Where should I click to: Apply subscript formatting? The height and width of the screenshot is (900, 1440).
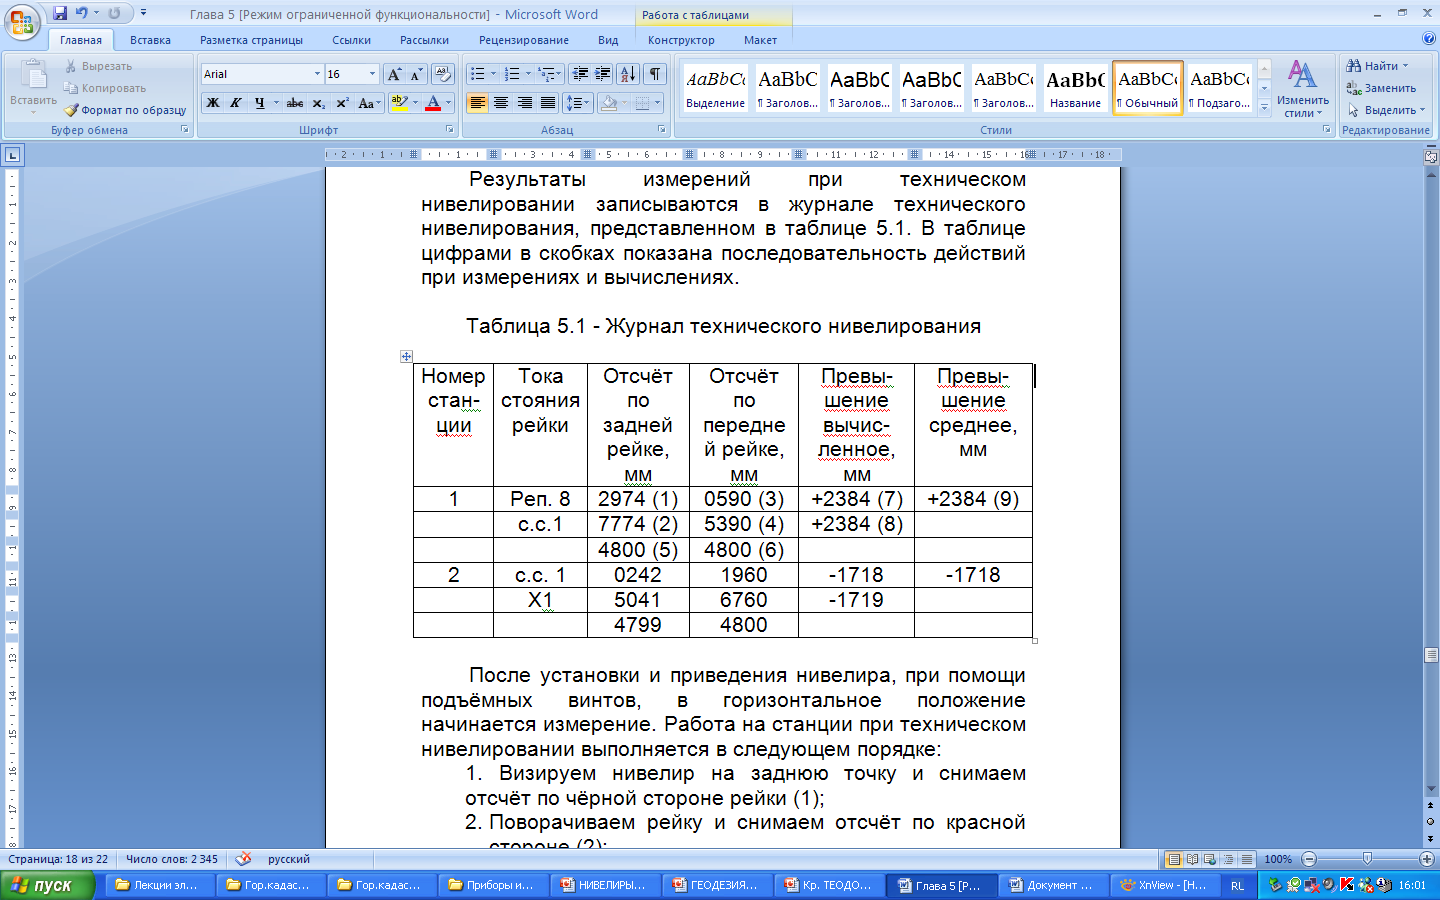coord(318,103)
